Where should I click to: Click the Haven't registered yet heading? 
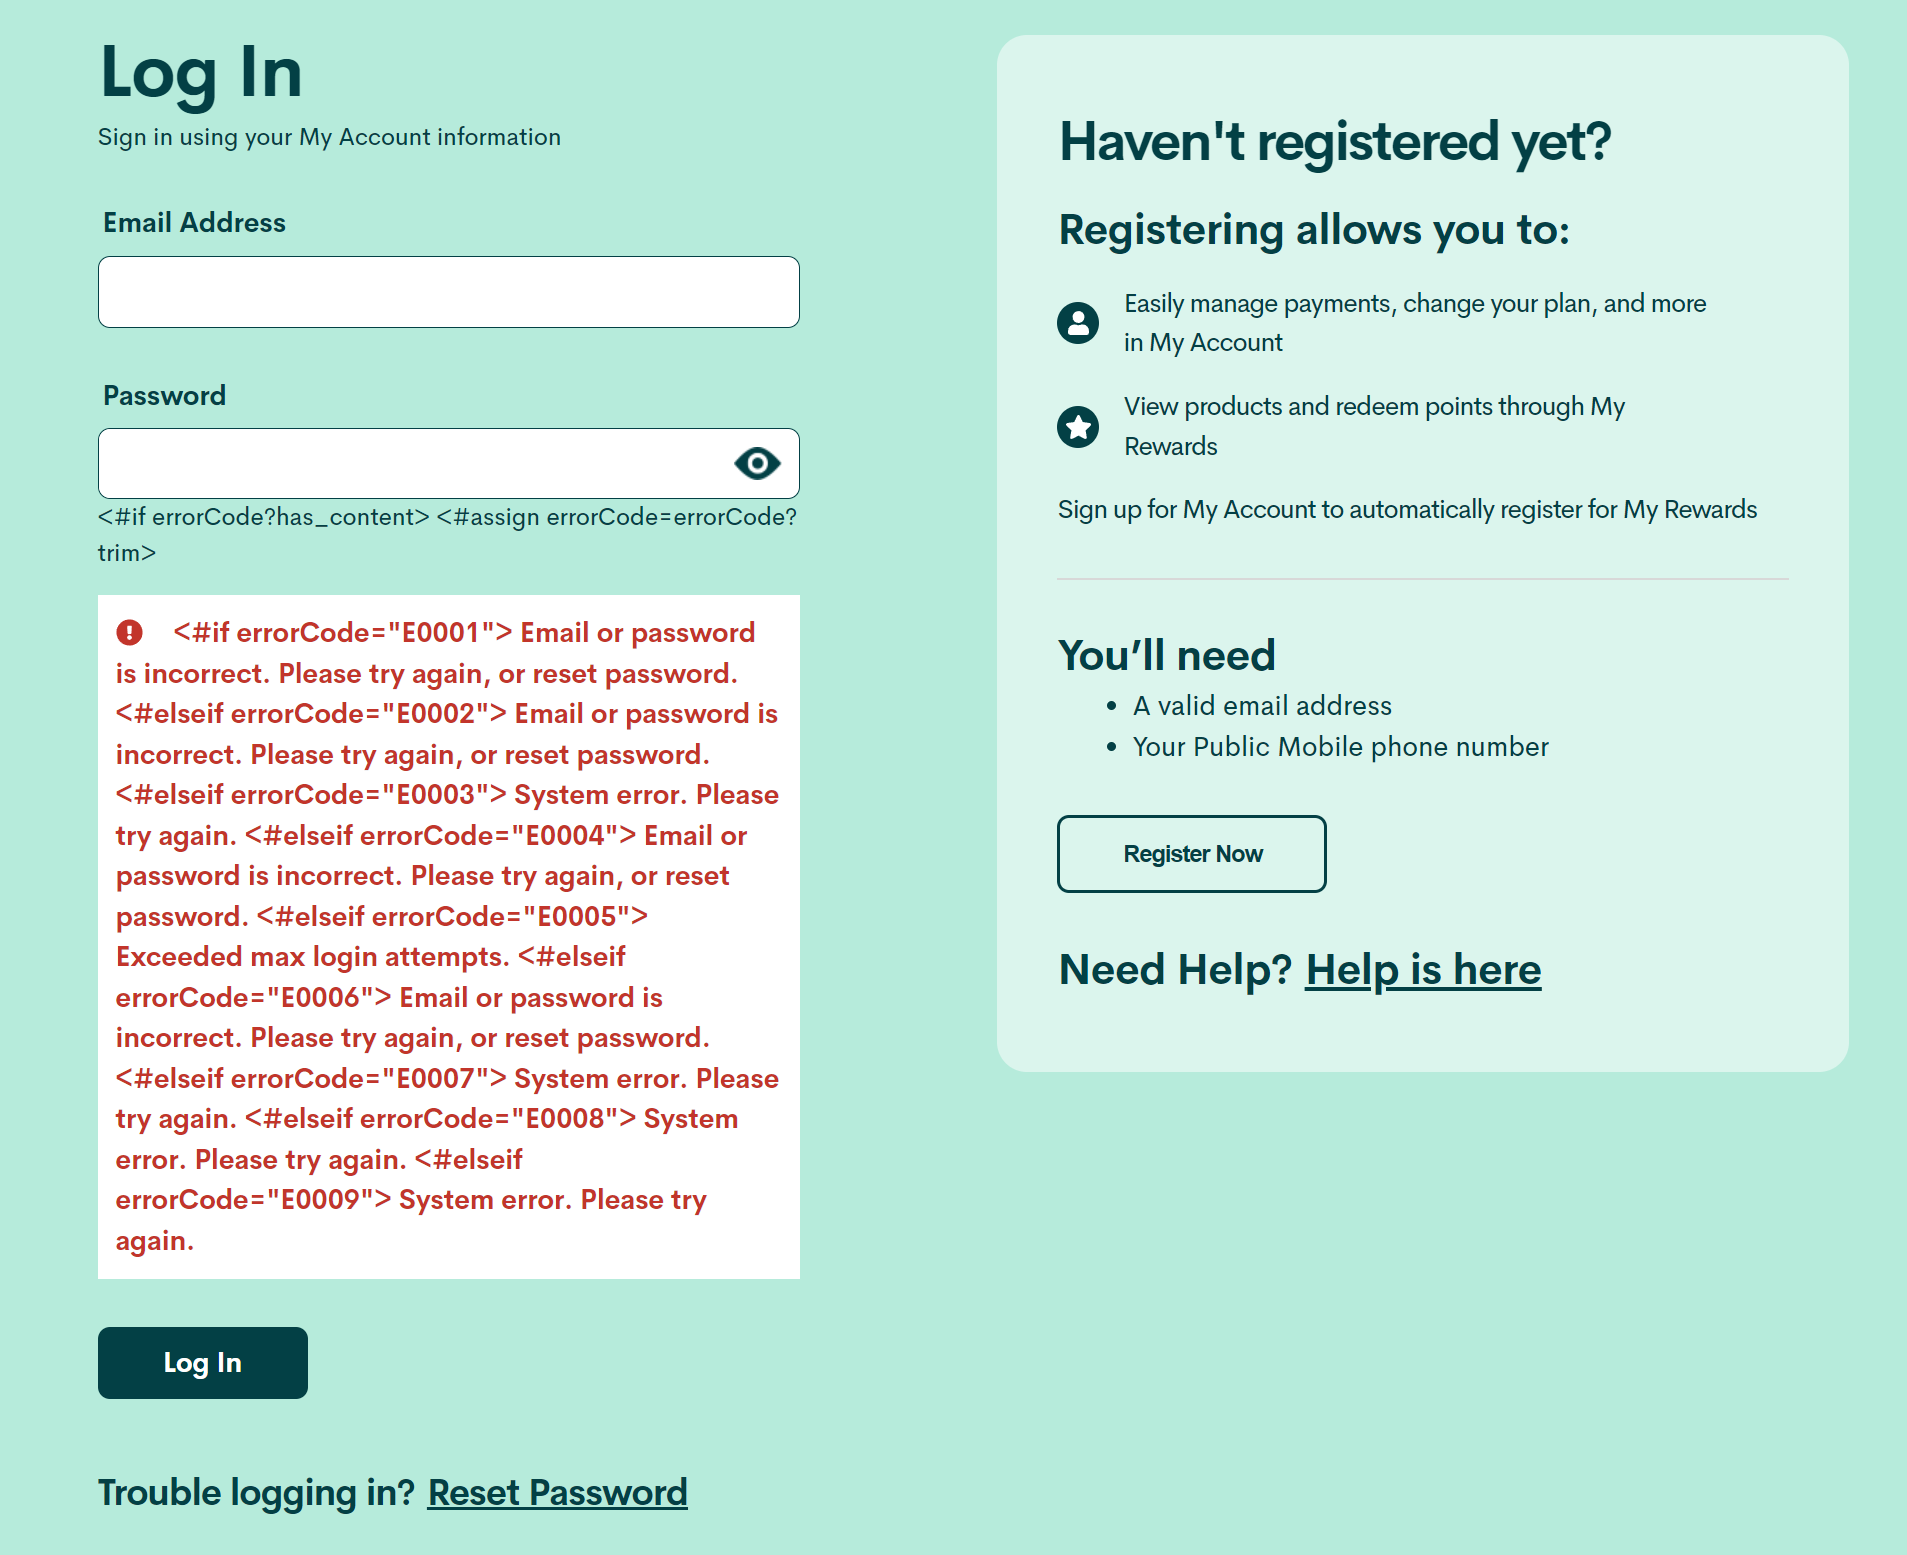tap(1335, 140)
